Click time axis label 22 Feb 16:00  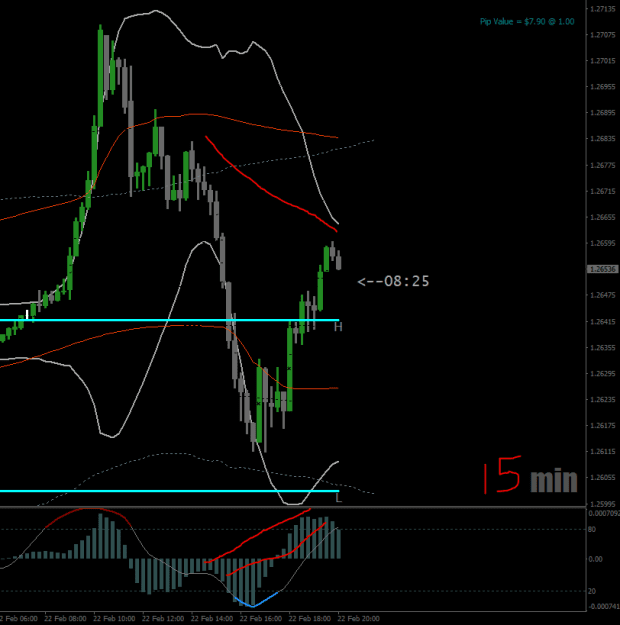260,619
